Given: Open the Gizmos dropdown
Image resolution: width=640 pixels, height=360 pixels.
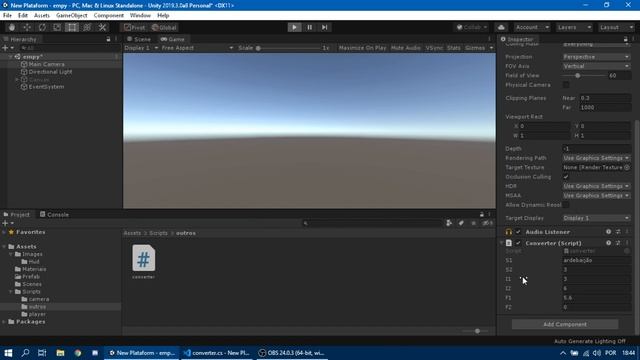Looking at the screenshot, I should pyautogui.click(x=479, y=48).
